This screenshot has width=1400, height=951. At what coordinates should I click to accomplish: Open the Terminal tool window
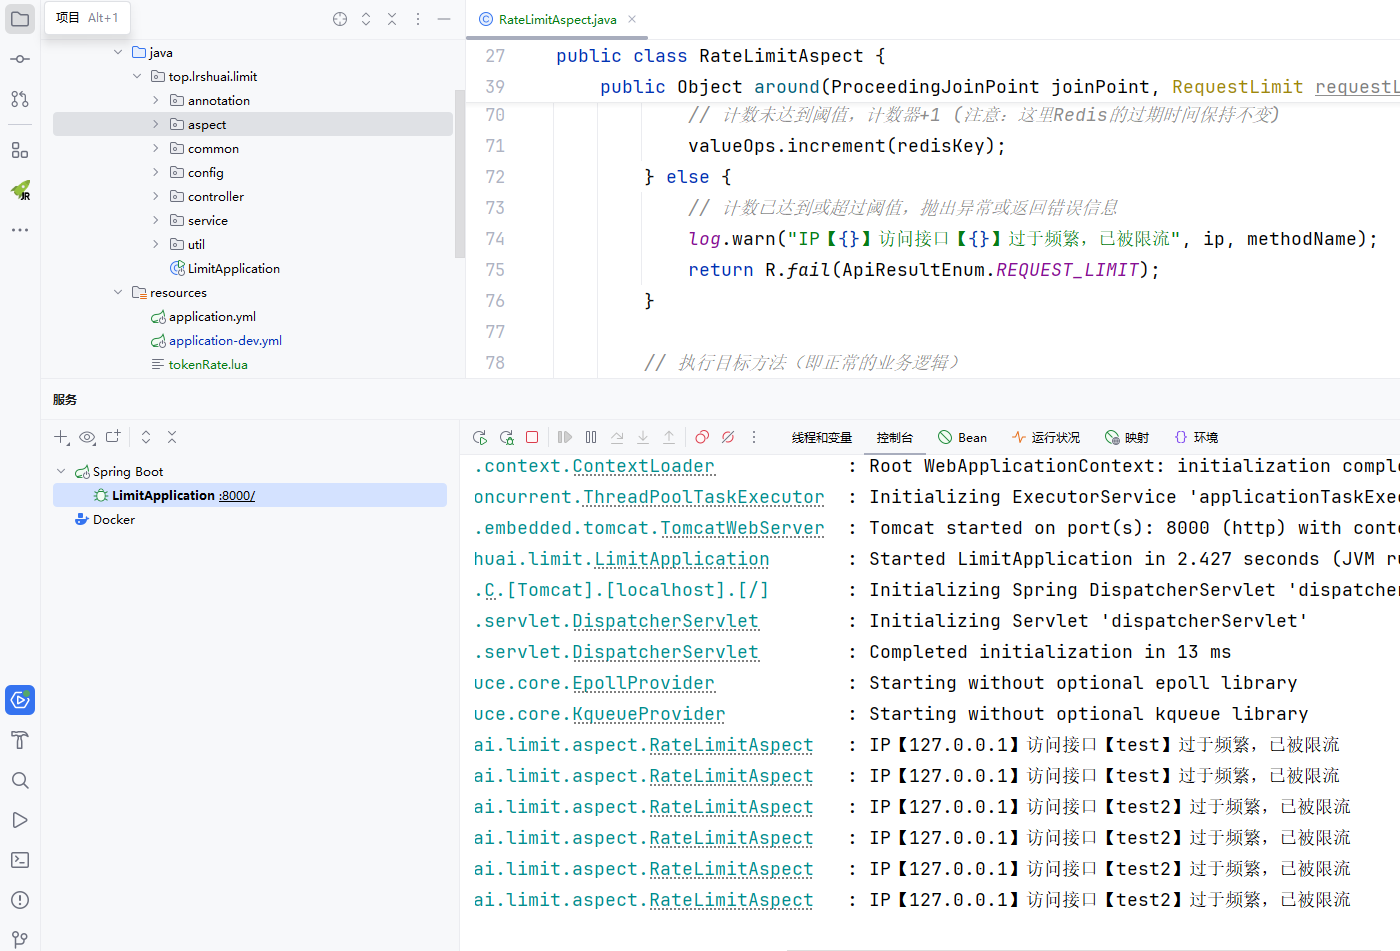tap(20, 860)
